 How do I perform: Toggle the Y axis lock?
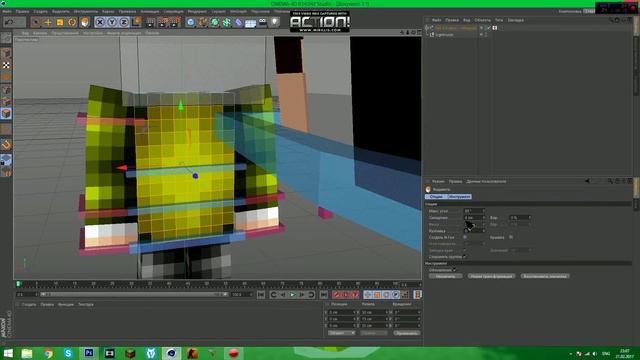click(112, 22)
